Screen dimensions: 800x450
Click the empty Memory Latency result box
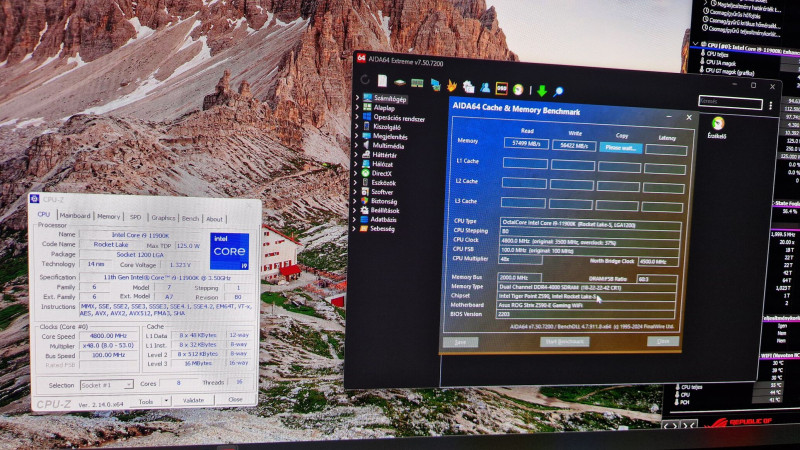pyautogui.click(x=666, y=149)
